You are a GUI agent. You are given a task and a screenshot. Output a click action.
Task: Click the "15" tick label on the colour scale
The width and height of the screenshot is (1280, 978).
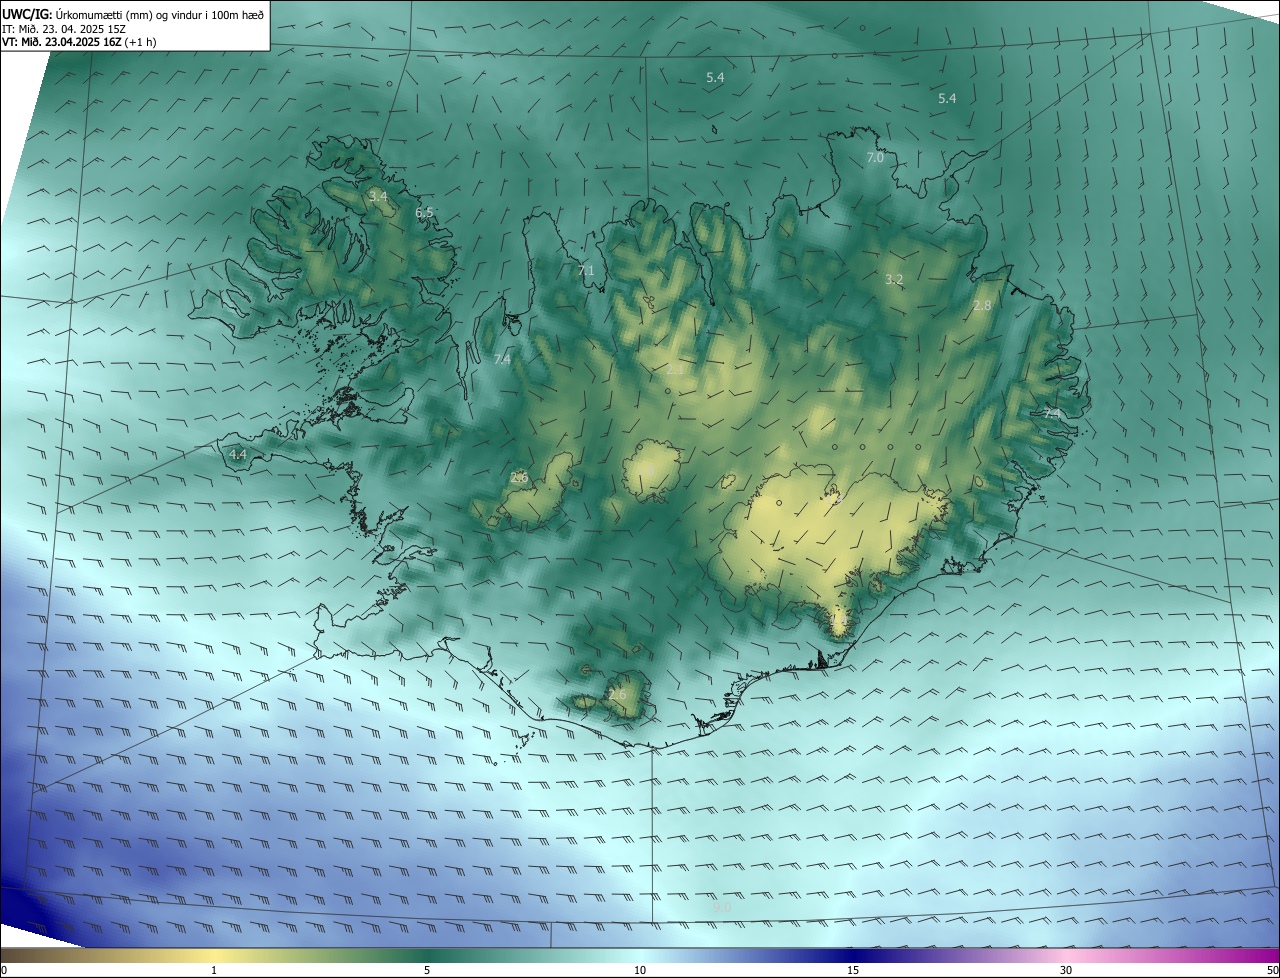coord(853,970)
